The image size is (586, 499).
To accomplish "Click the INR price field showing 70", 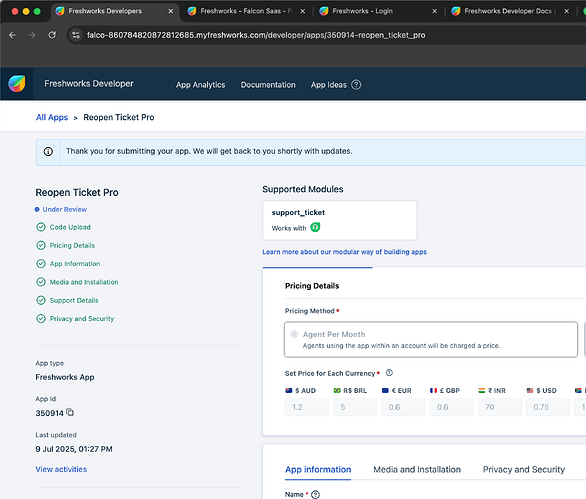I will tap(500, 407).
